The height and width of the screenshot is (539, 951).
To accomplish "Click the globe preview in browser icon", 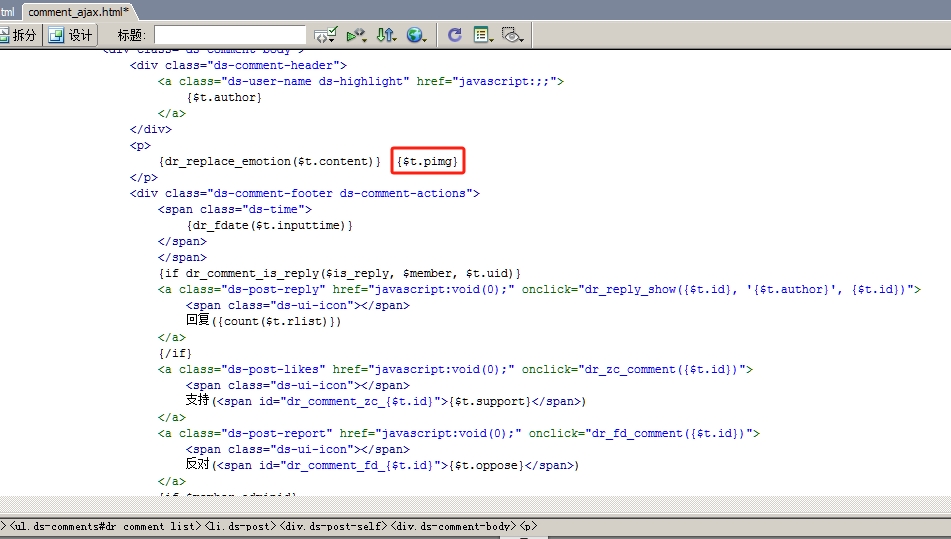I will point(416,35).
